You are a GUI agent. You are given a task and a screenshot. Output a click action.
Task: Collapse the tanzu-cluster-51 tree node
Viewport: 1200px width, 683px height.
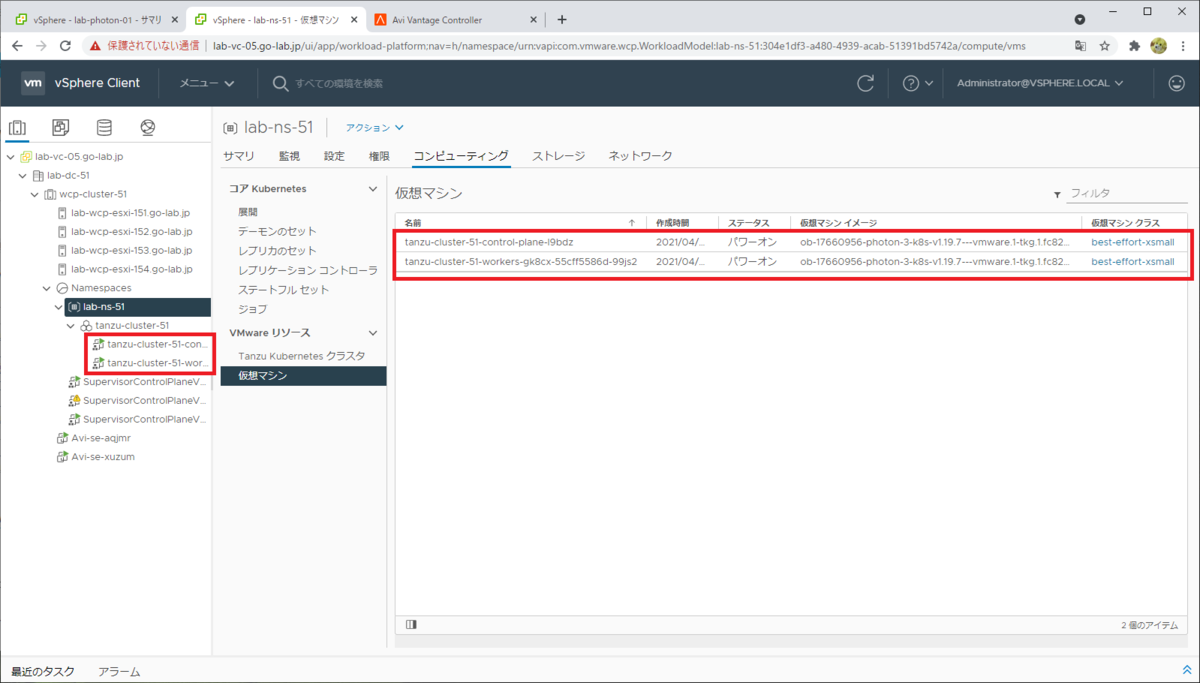click(x=71, y=326)
